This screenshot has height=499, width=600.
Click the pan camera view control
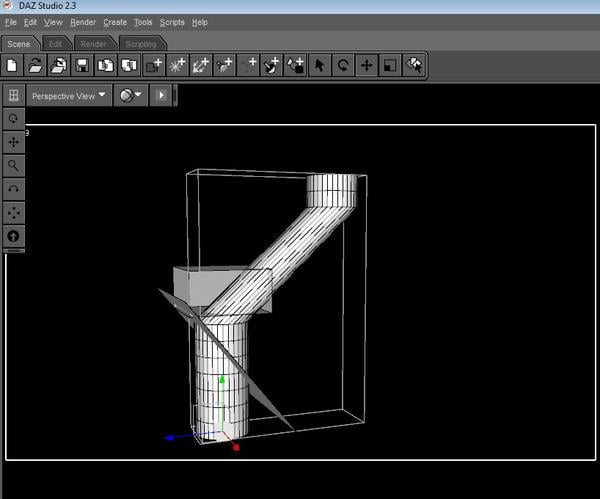(x=14, y=142)
